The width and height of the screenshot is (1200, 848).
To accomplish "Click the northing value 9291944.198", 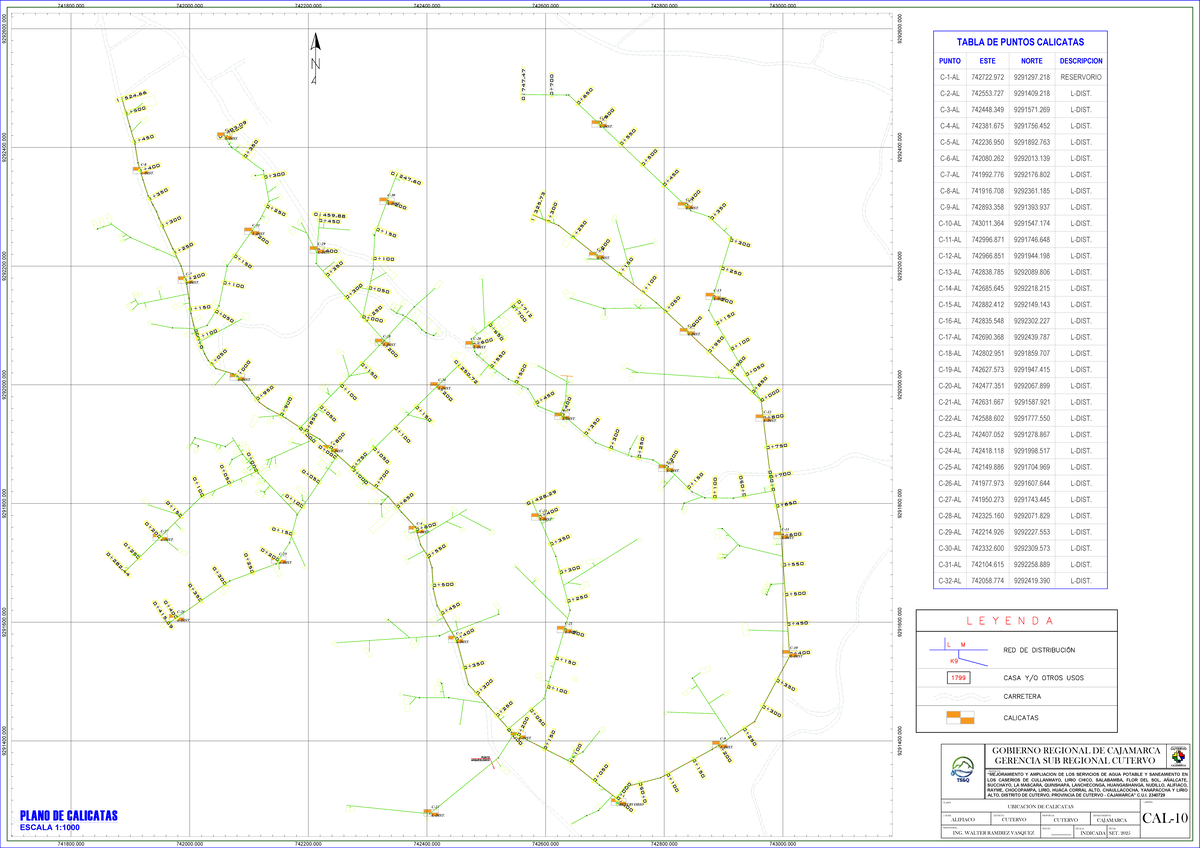I will coord(1032,255).
